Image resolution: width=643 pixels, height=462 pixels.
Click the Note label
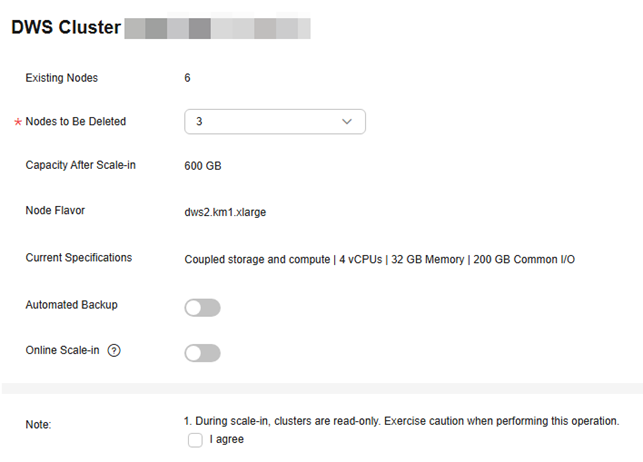pos(38,424)
